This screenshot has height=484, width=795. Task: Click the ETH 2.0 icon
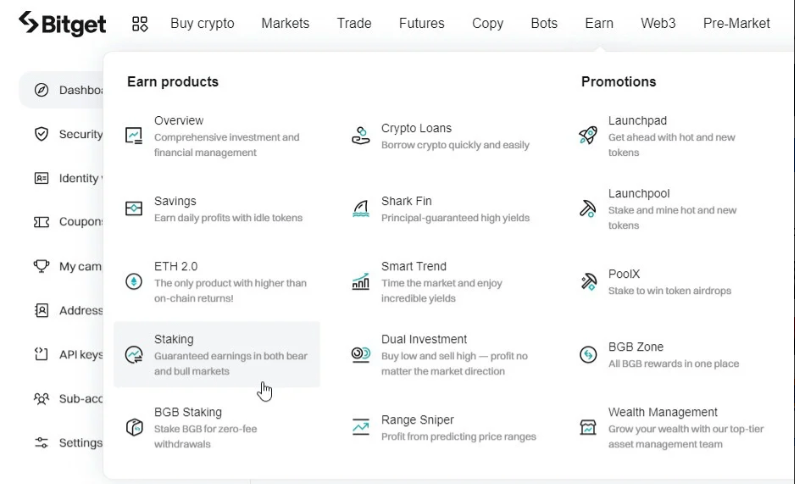pyautogui.click(x=134, y=282)
